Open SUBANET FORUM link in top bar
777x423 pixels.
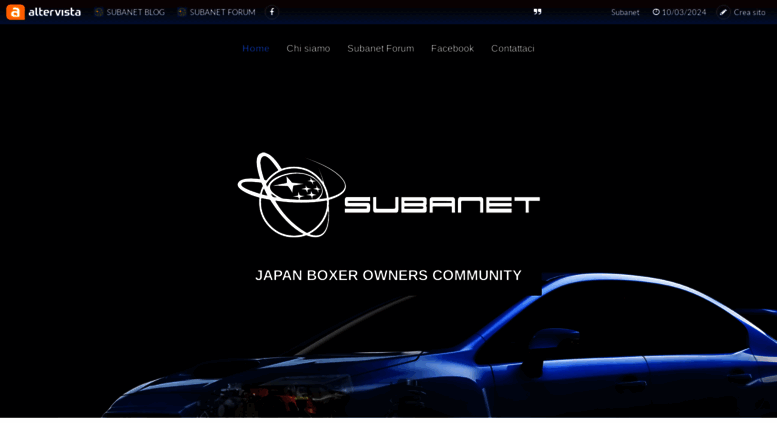click(222, 12)
